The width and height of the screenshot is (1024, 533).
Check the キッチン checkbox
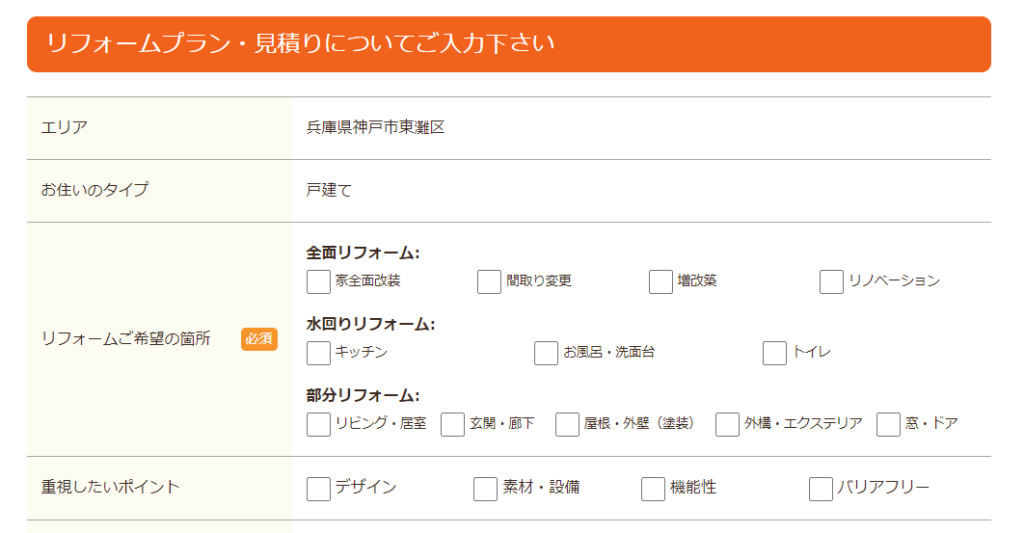[x=318, y=353]
